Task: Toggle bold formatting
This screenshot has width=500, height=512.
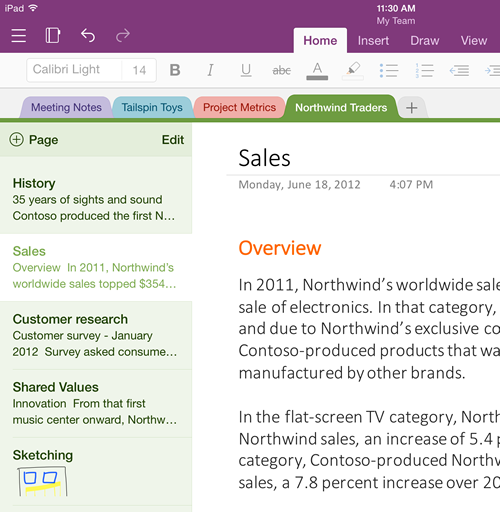Action: tap(175, 70)
